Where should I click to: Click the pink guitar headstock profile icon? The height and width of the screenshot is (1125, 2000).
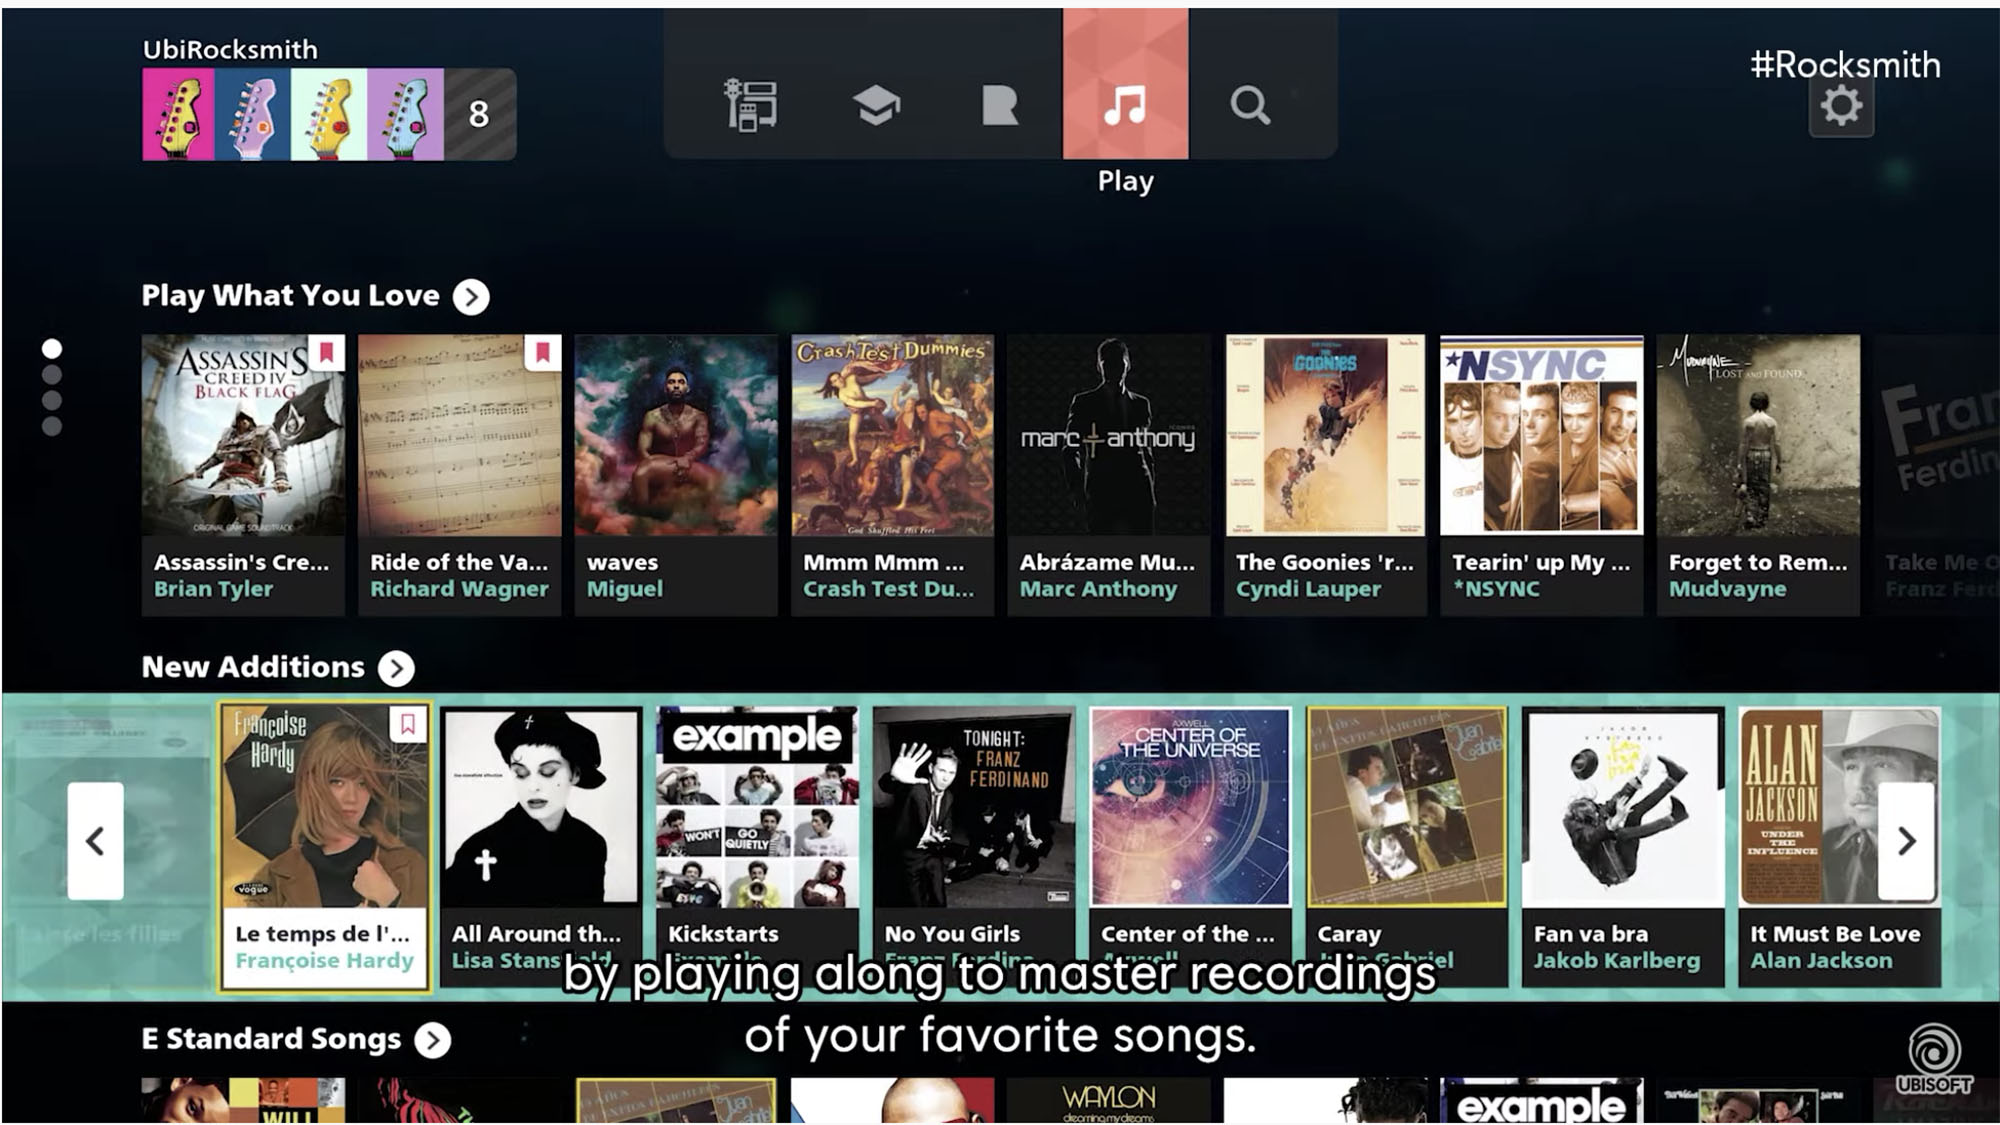click(x=178, y=114)
